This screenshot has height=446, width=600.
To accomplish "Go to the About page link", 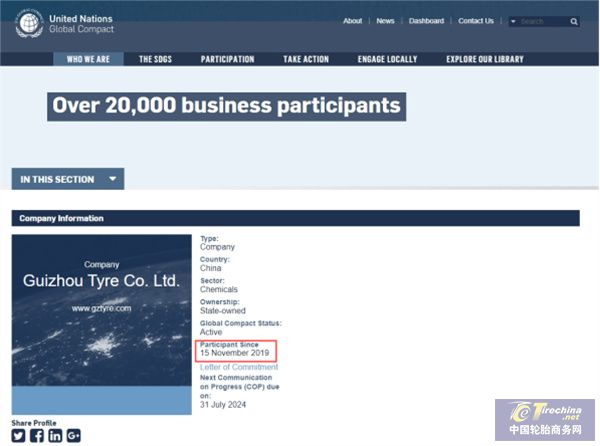I will coord(352,21).
